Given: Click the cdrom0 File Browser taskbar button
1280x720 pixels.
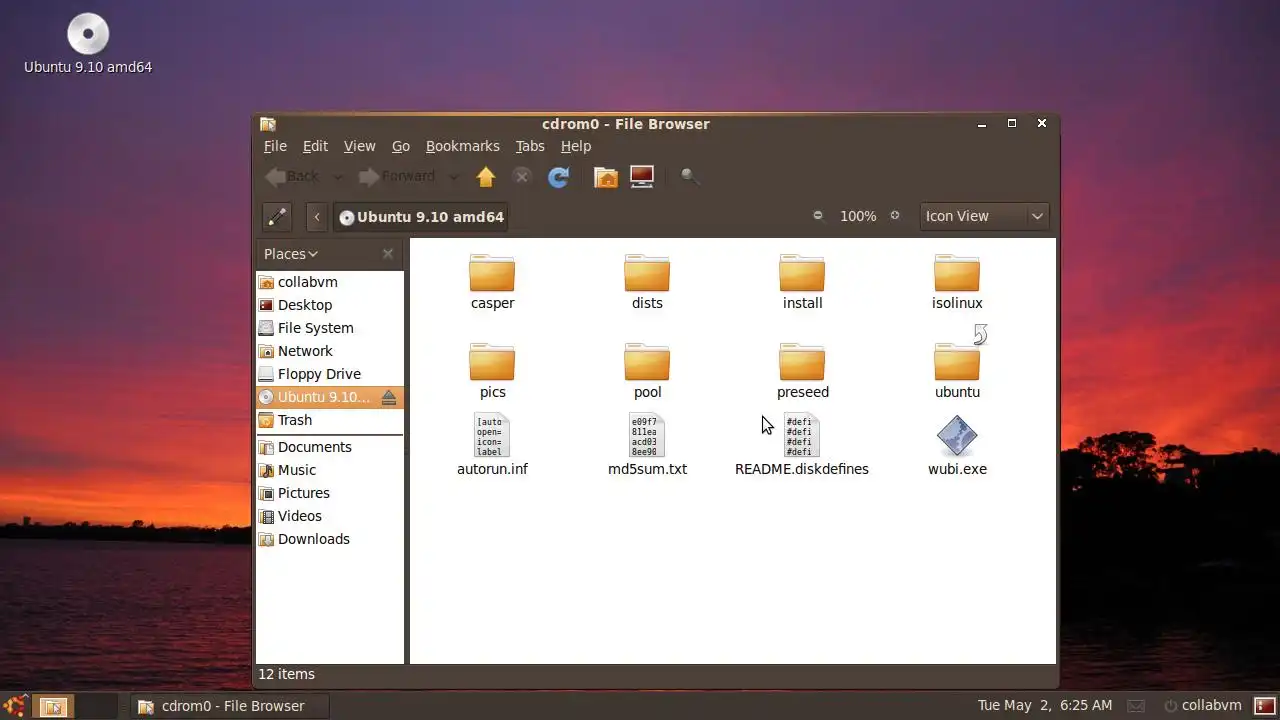Looking at the screenshot, I should pyautogui.click(x=229, y=706).
